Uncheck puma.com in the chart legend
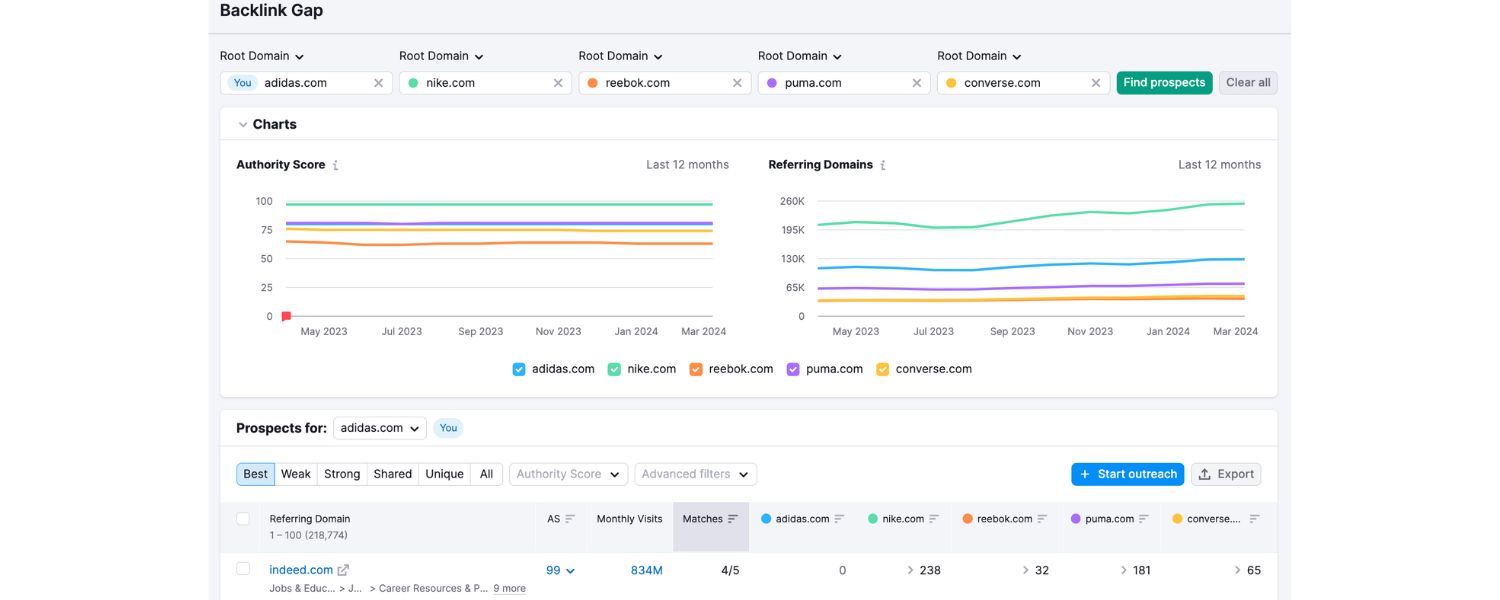Image resolution: width=1500 pixels, height=600 pixels. point(792,369)
